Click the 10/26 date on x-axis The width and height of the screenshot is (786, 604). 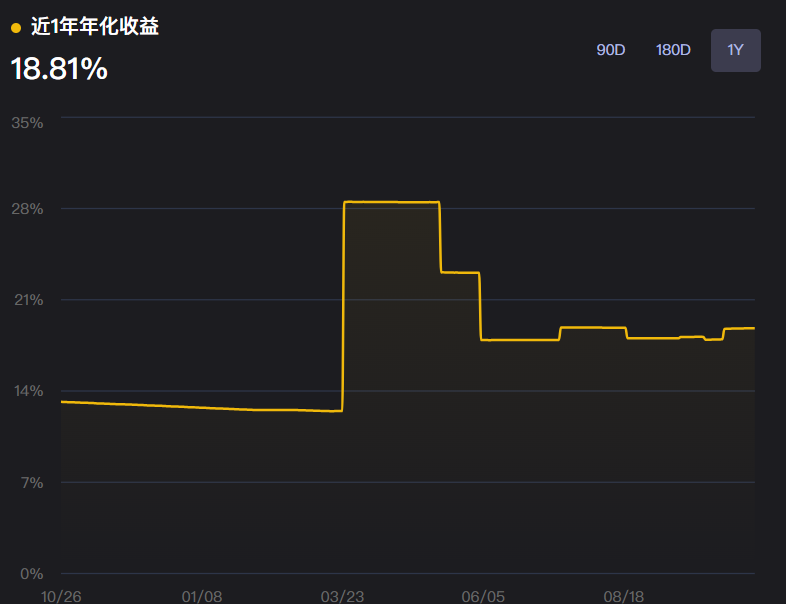60,596
